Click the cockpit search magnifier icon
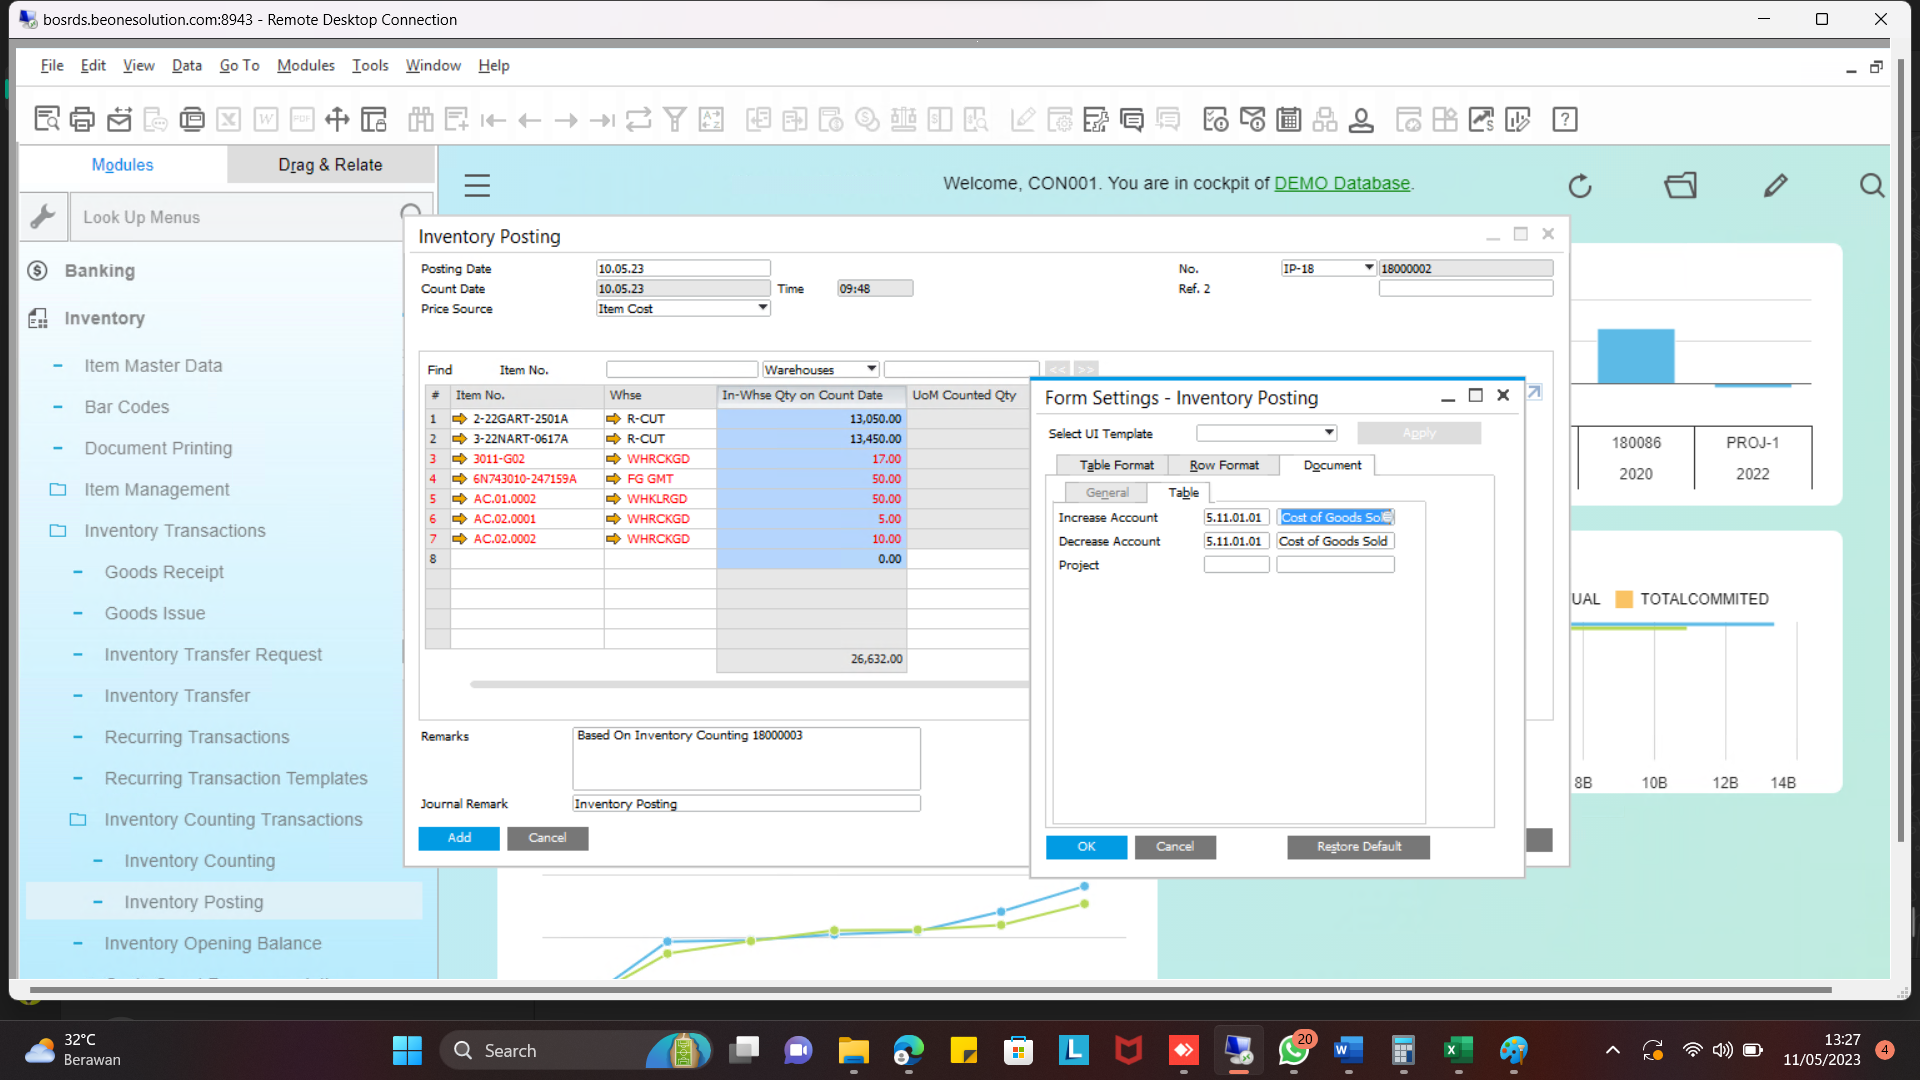 pos(1871,186)
